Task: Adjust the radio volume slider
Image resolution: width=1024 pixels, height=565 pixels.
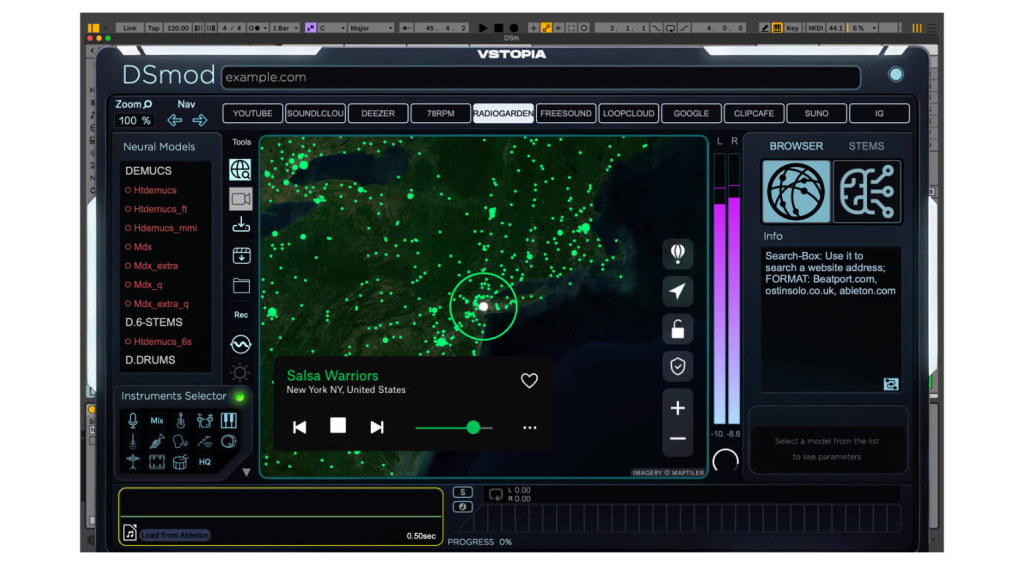Action: click(455, 428)
